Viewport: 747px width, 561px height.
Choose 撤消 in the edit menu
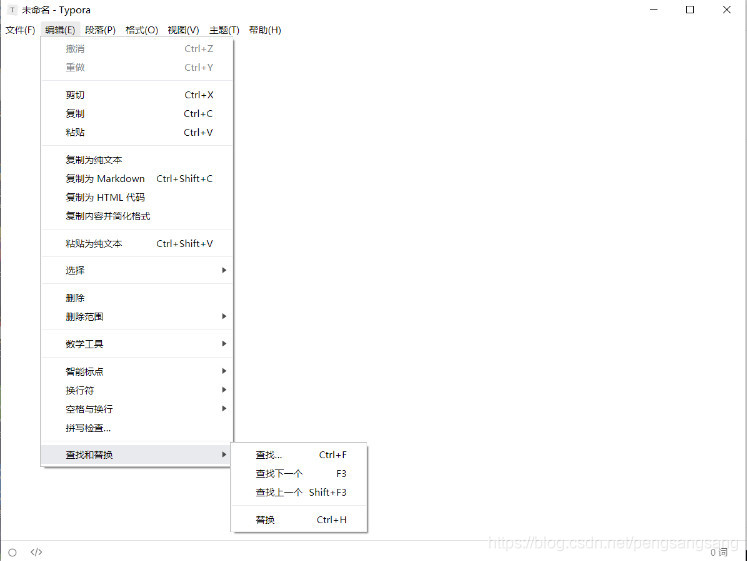tap(137, 49)
